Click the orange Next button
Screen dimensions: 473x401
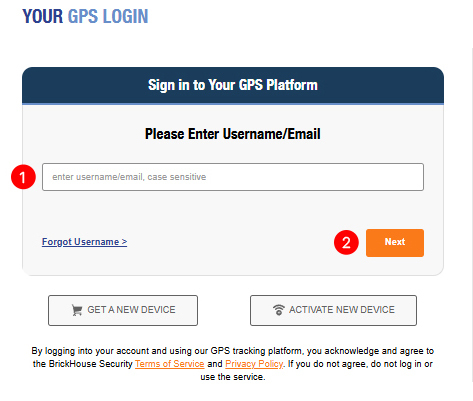tap(395, 243)
